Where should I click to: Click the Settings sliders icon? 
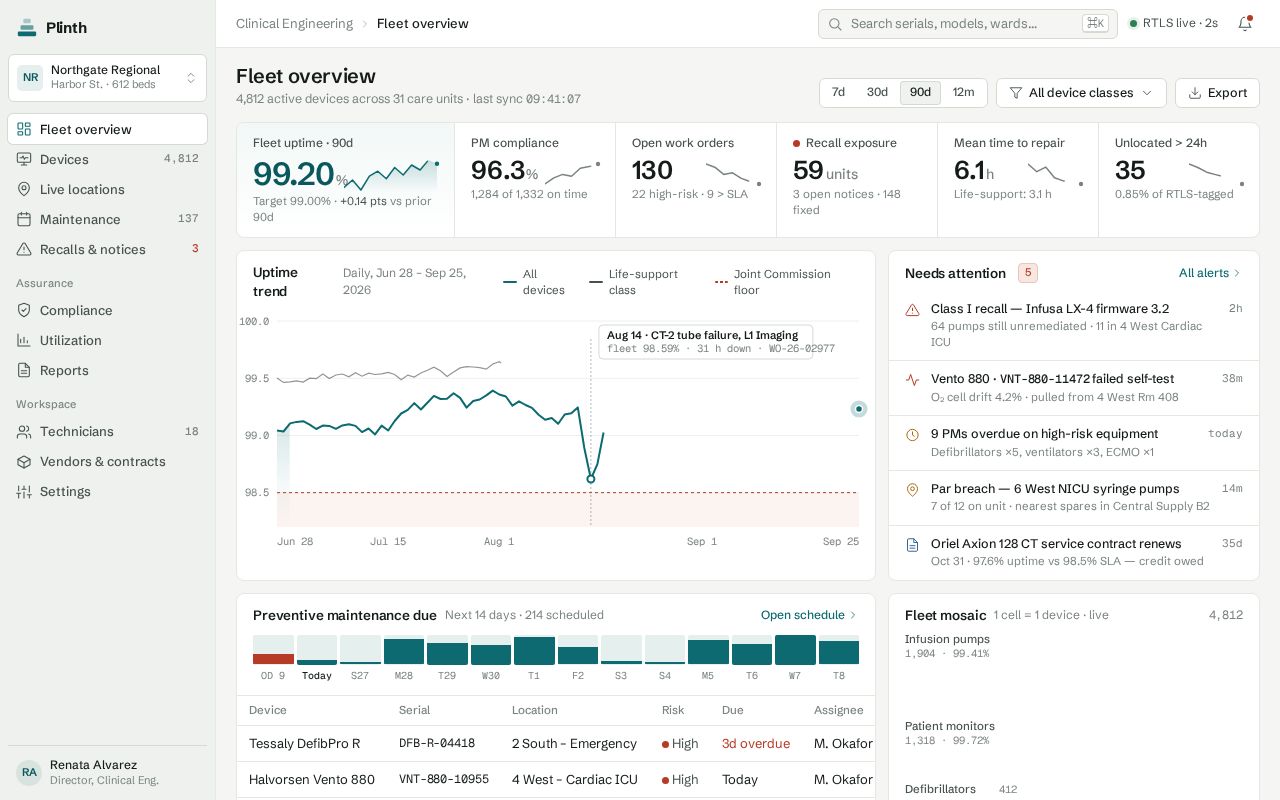[x=24, y=492]
